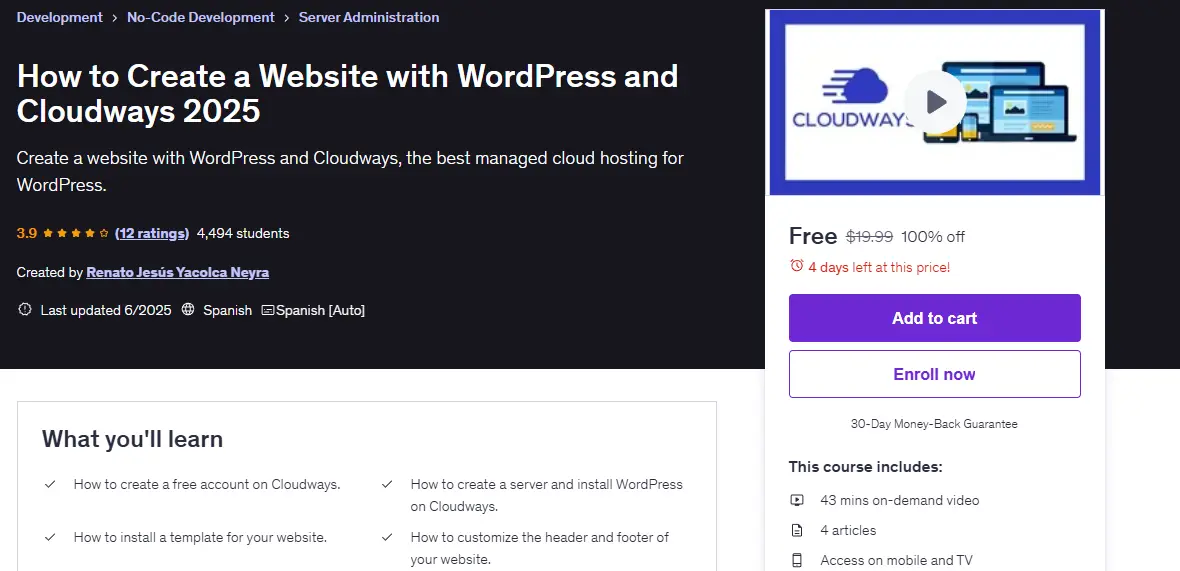Visit instructor Renato Jesús Yacolca Neyra profile
The width and height of the screenshot is (1180, 571).
pyautogui.click(x=178, y=272)
